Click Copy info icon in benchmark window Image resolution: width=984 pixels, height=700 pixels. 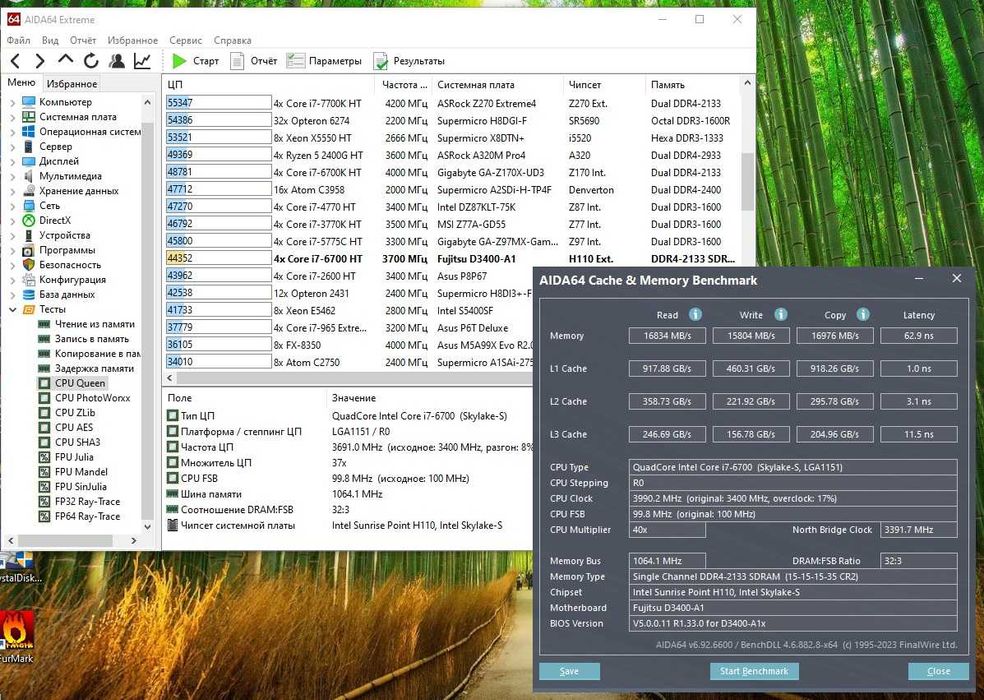click(863, 315)
